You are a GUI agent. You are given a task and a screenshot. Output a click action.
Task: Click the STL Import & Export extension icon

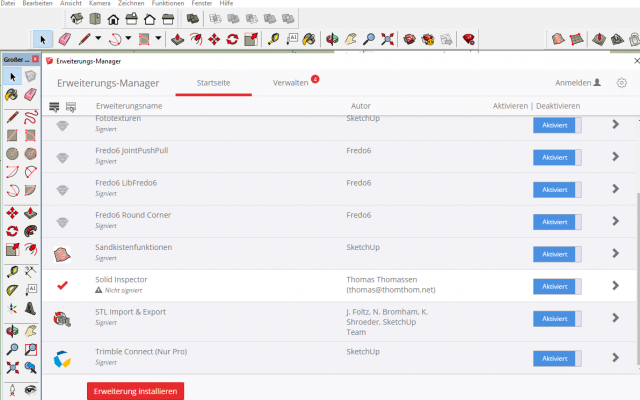pos(62,321)
